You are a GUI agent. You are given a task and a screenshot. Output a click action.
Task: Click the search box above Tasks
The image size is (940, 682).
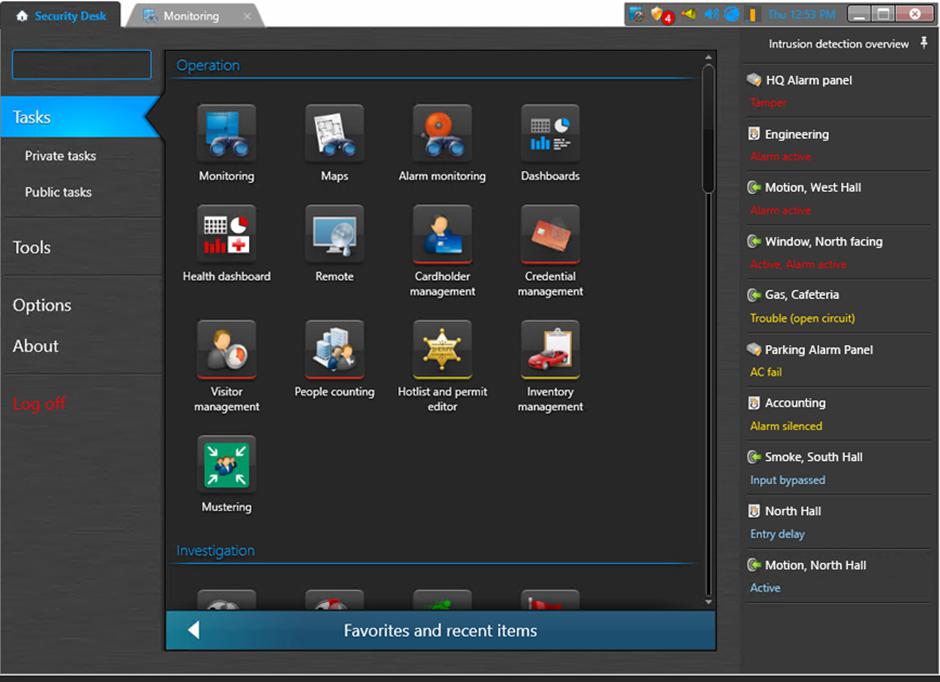point(81,65)
